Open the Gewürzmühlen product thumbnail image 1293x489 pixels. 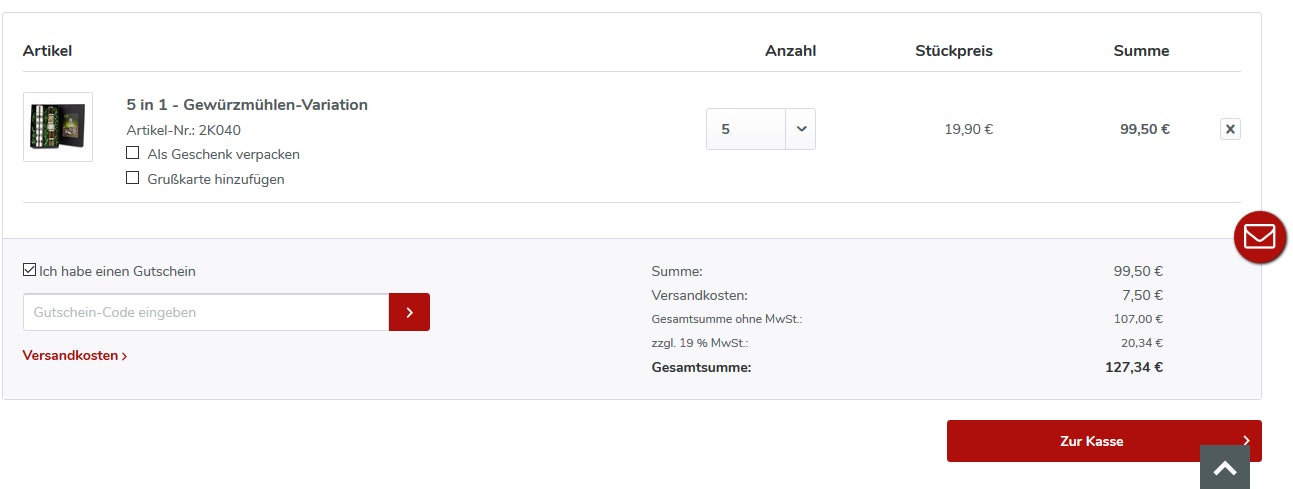pos(58,127)
